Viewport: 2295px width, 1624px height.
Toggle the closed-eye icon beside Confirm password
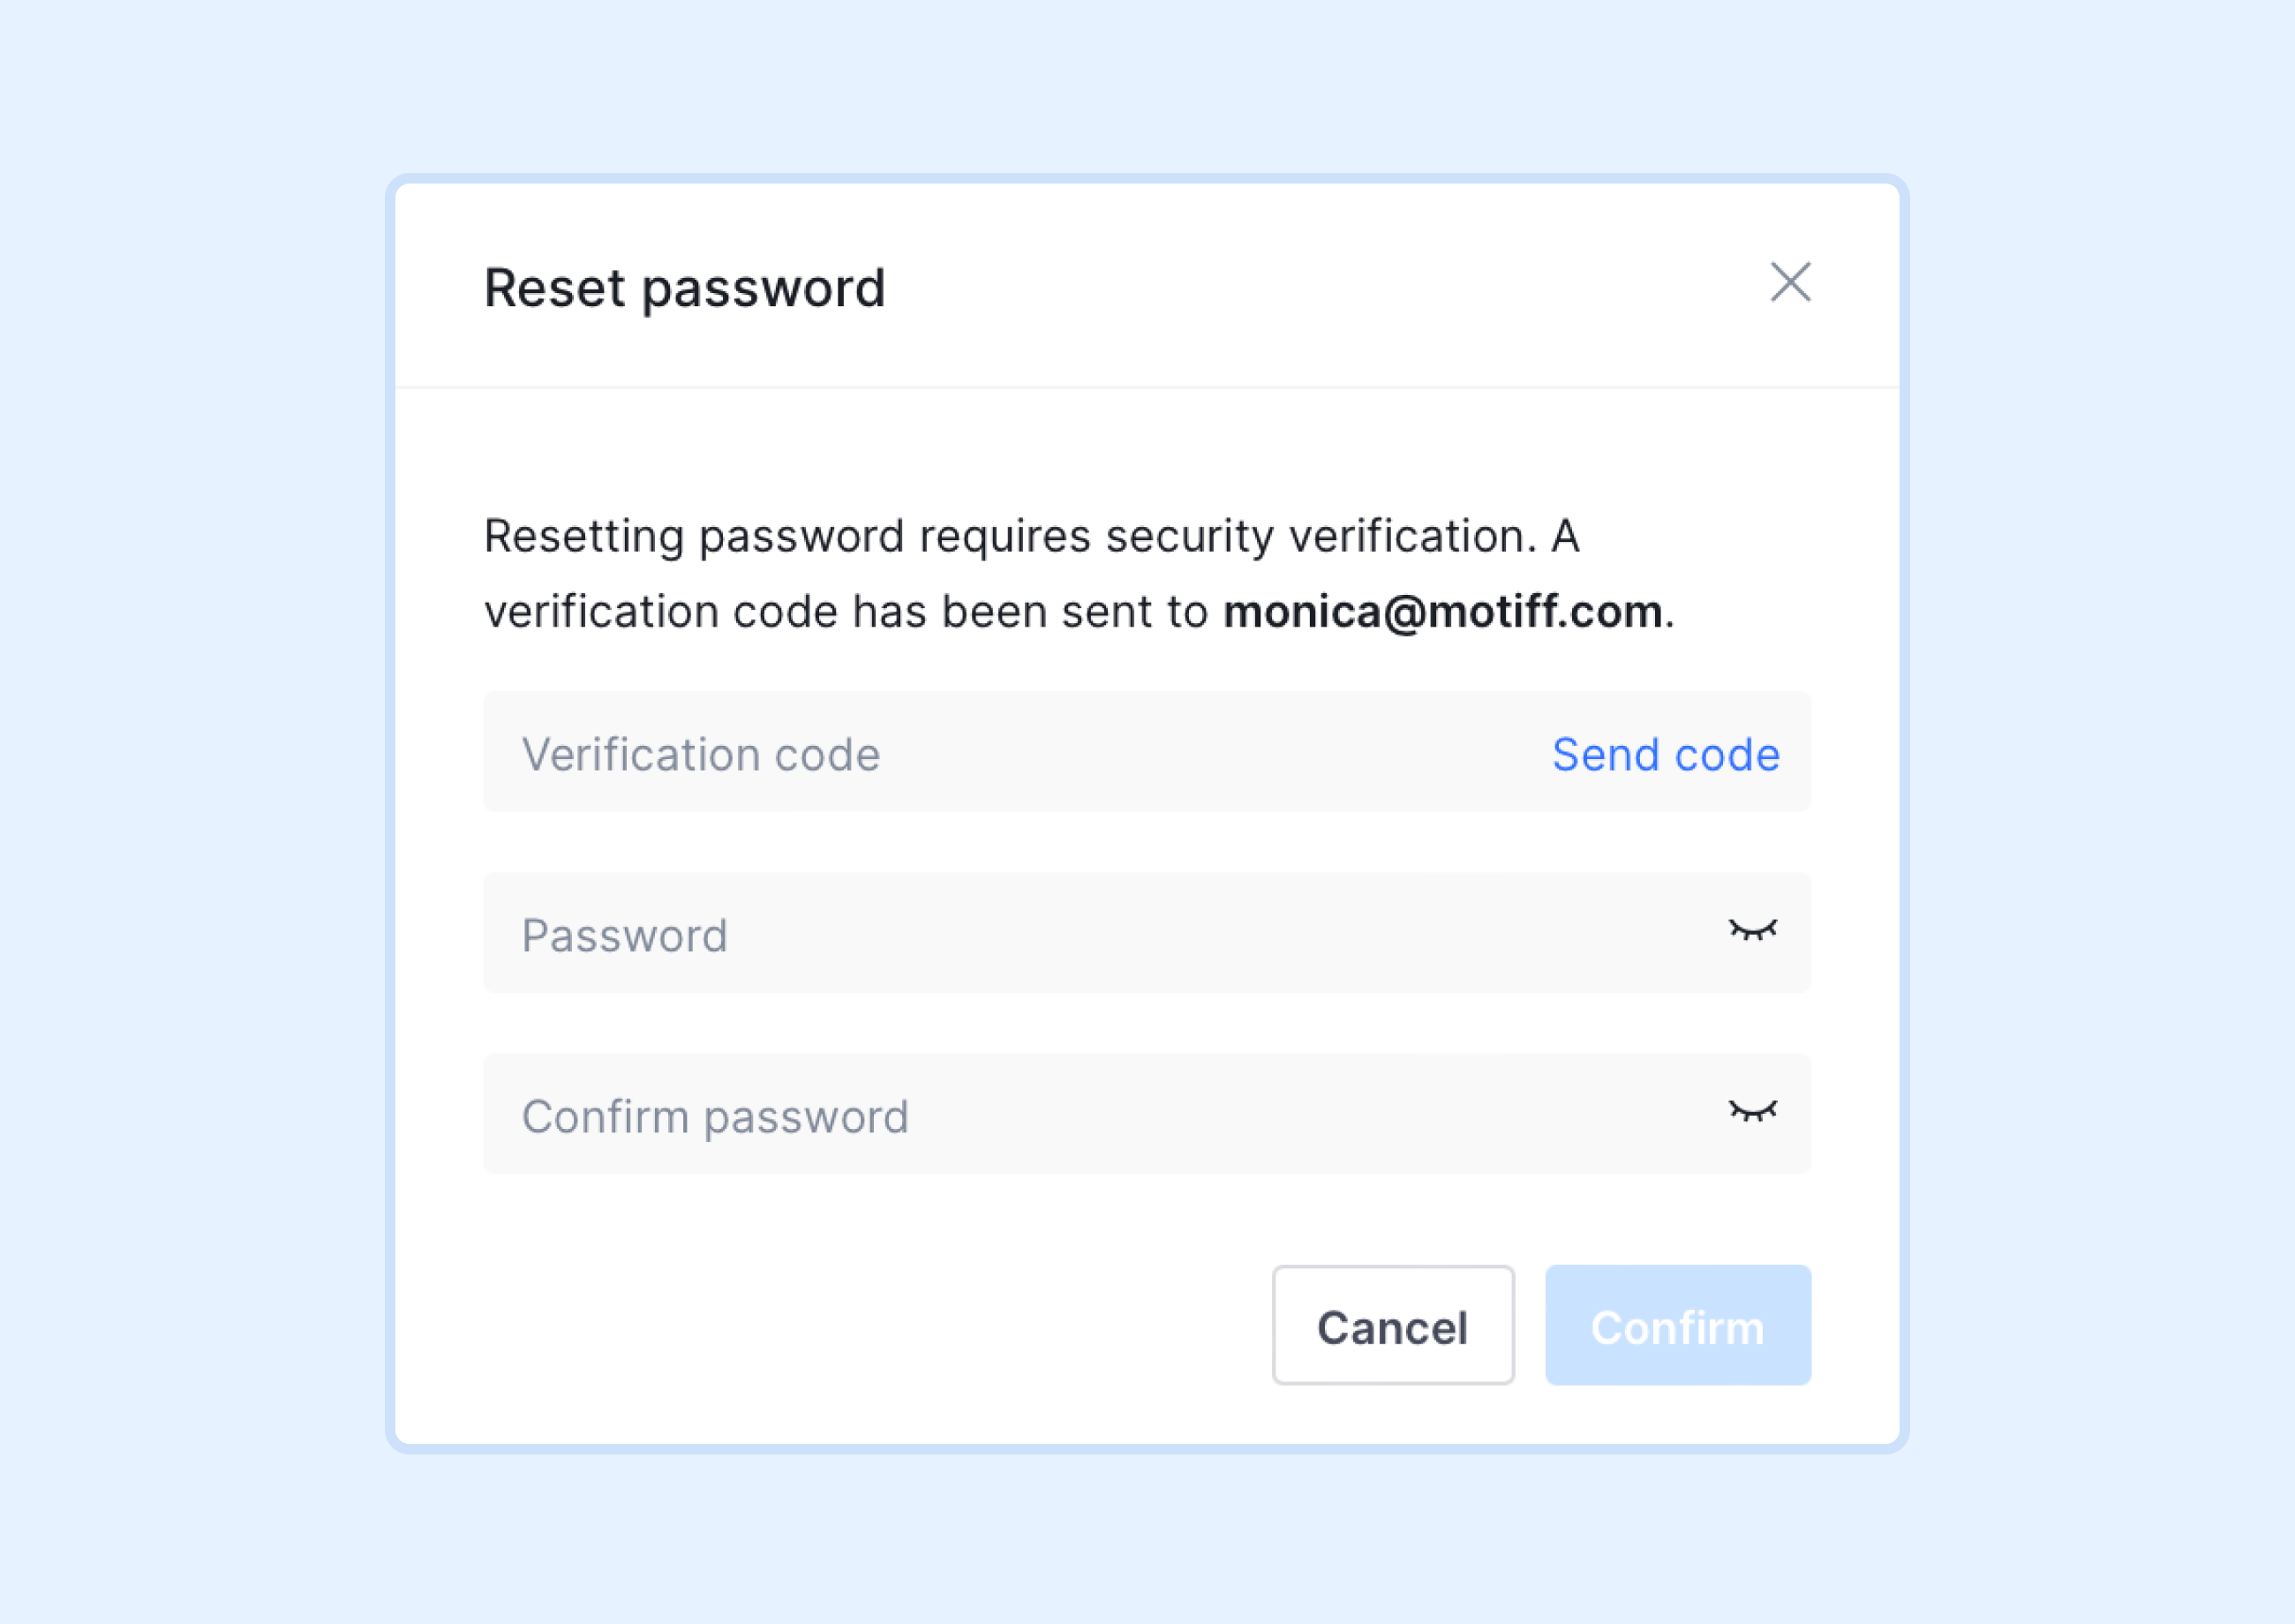1753,1112
